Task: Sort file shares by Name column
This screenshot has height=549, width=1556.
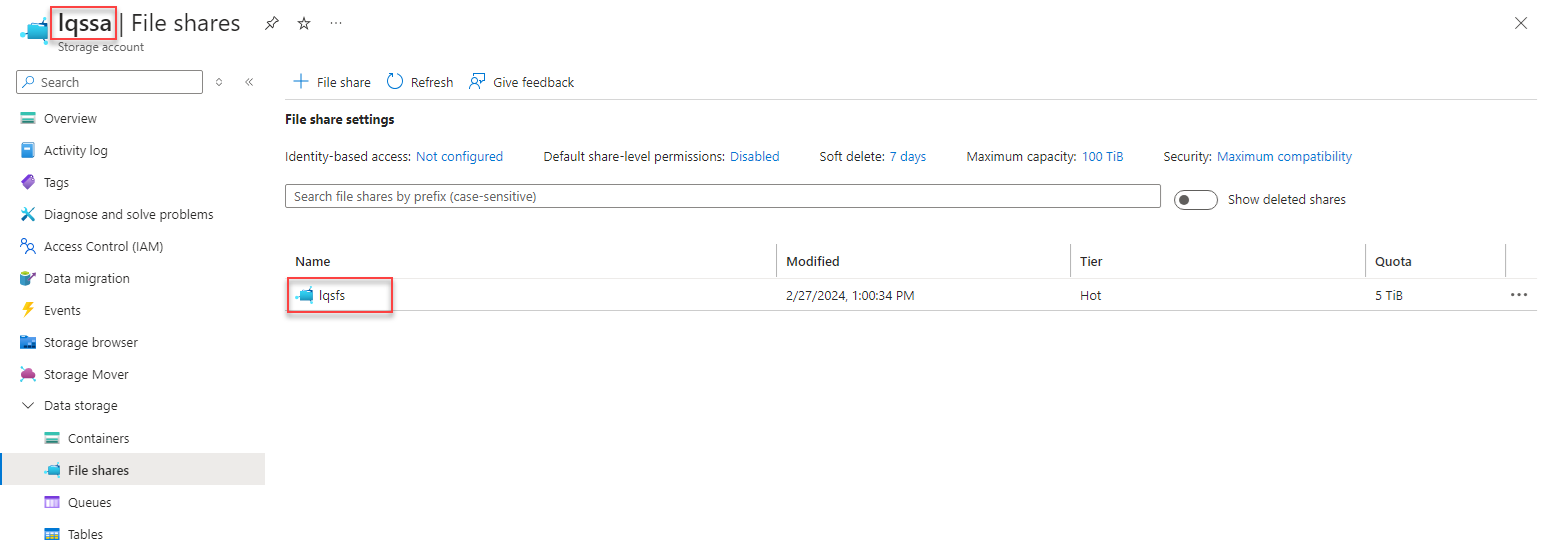Action: [313, 261]
